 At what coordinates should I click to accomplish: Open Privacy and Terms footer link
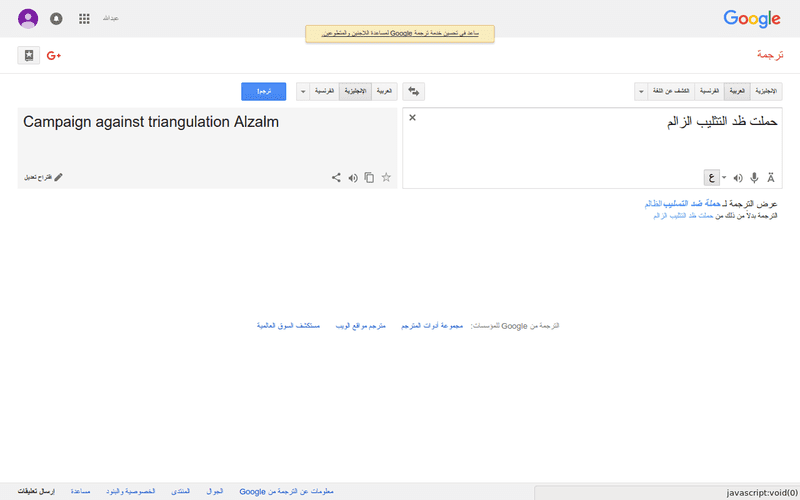[x=131, y=492]
